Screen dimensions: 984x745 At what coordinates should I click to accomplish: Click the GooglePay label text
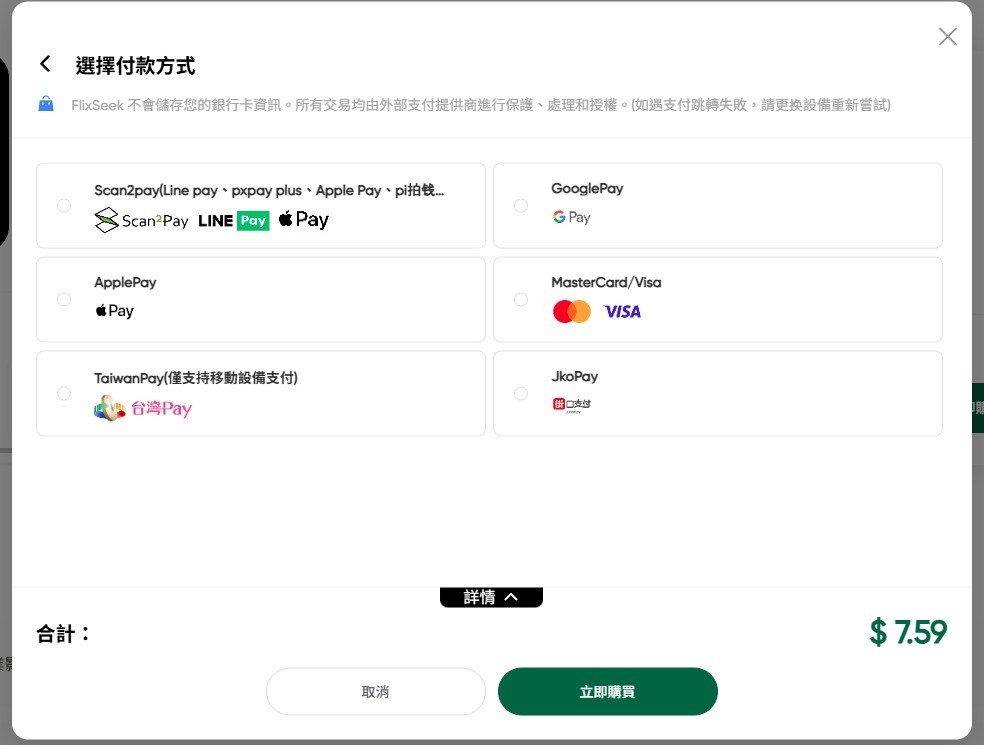587,188
